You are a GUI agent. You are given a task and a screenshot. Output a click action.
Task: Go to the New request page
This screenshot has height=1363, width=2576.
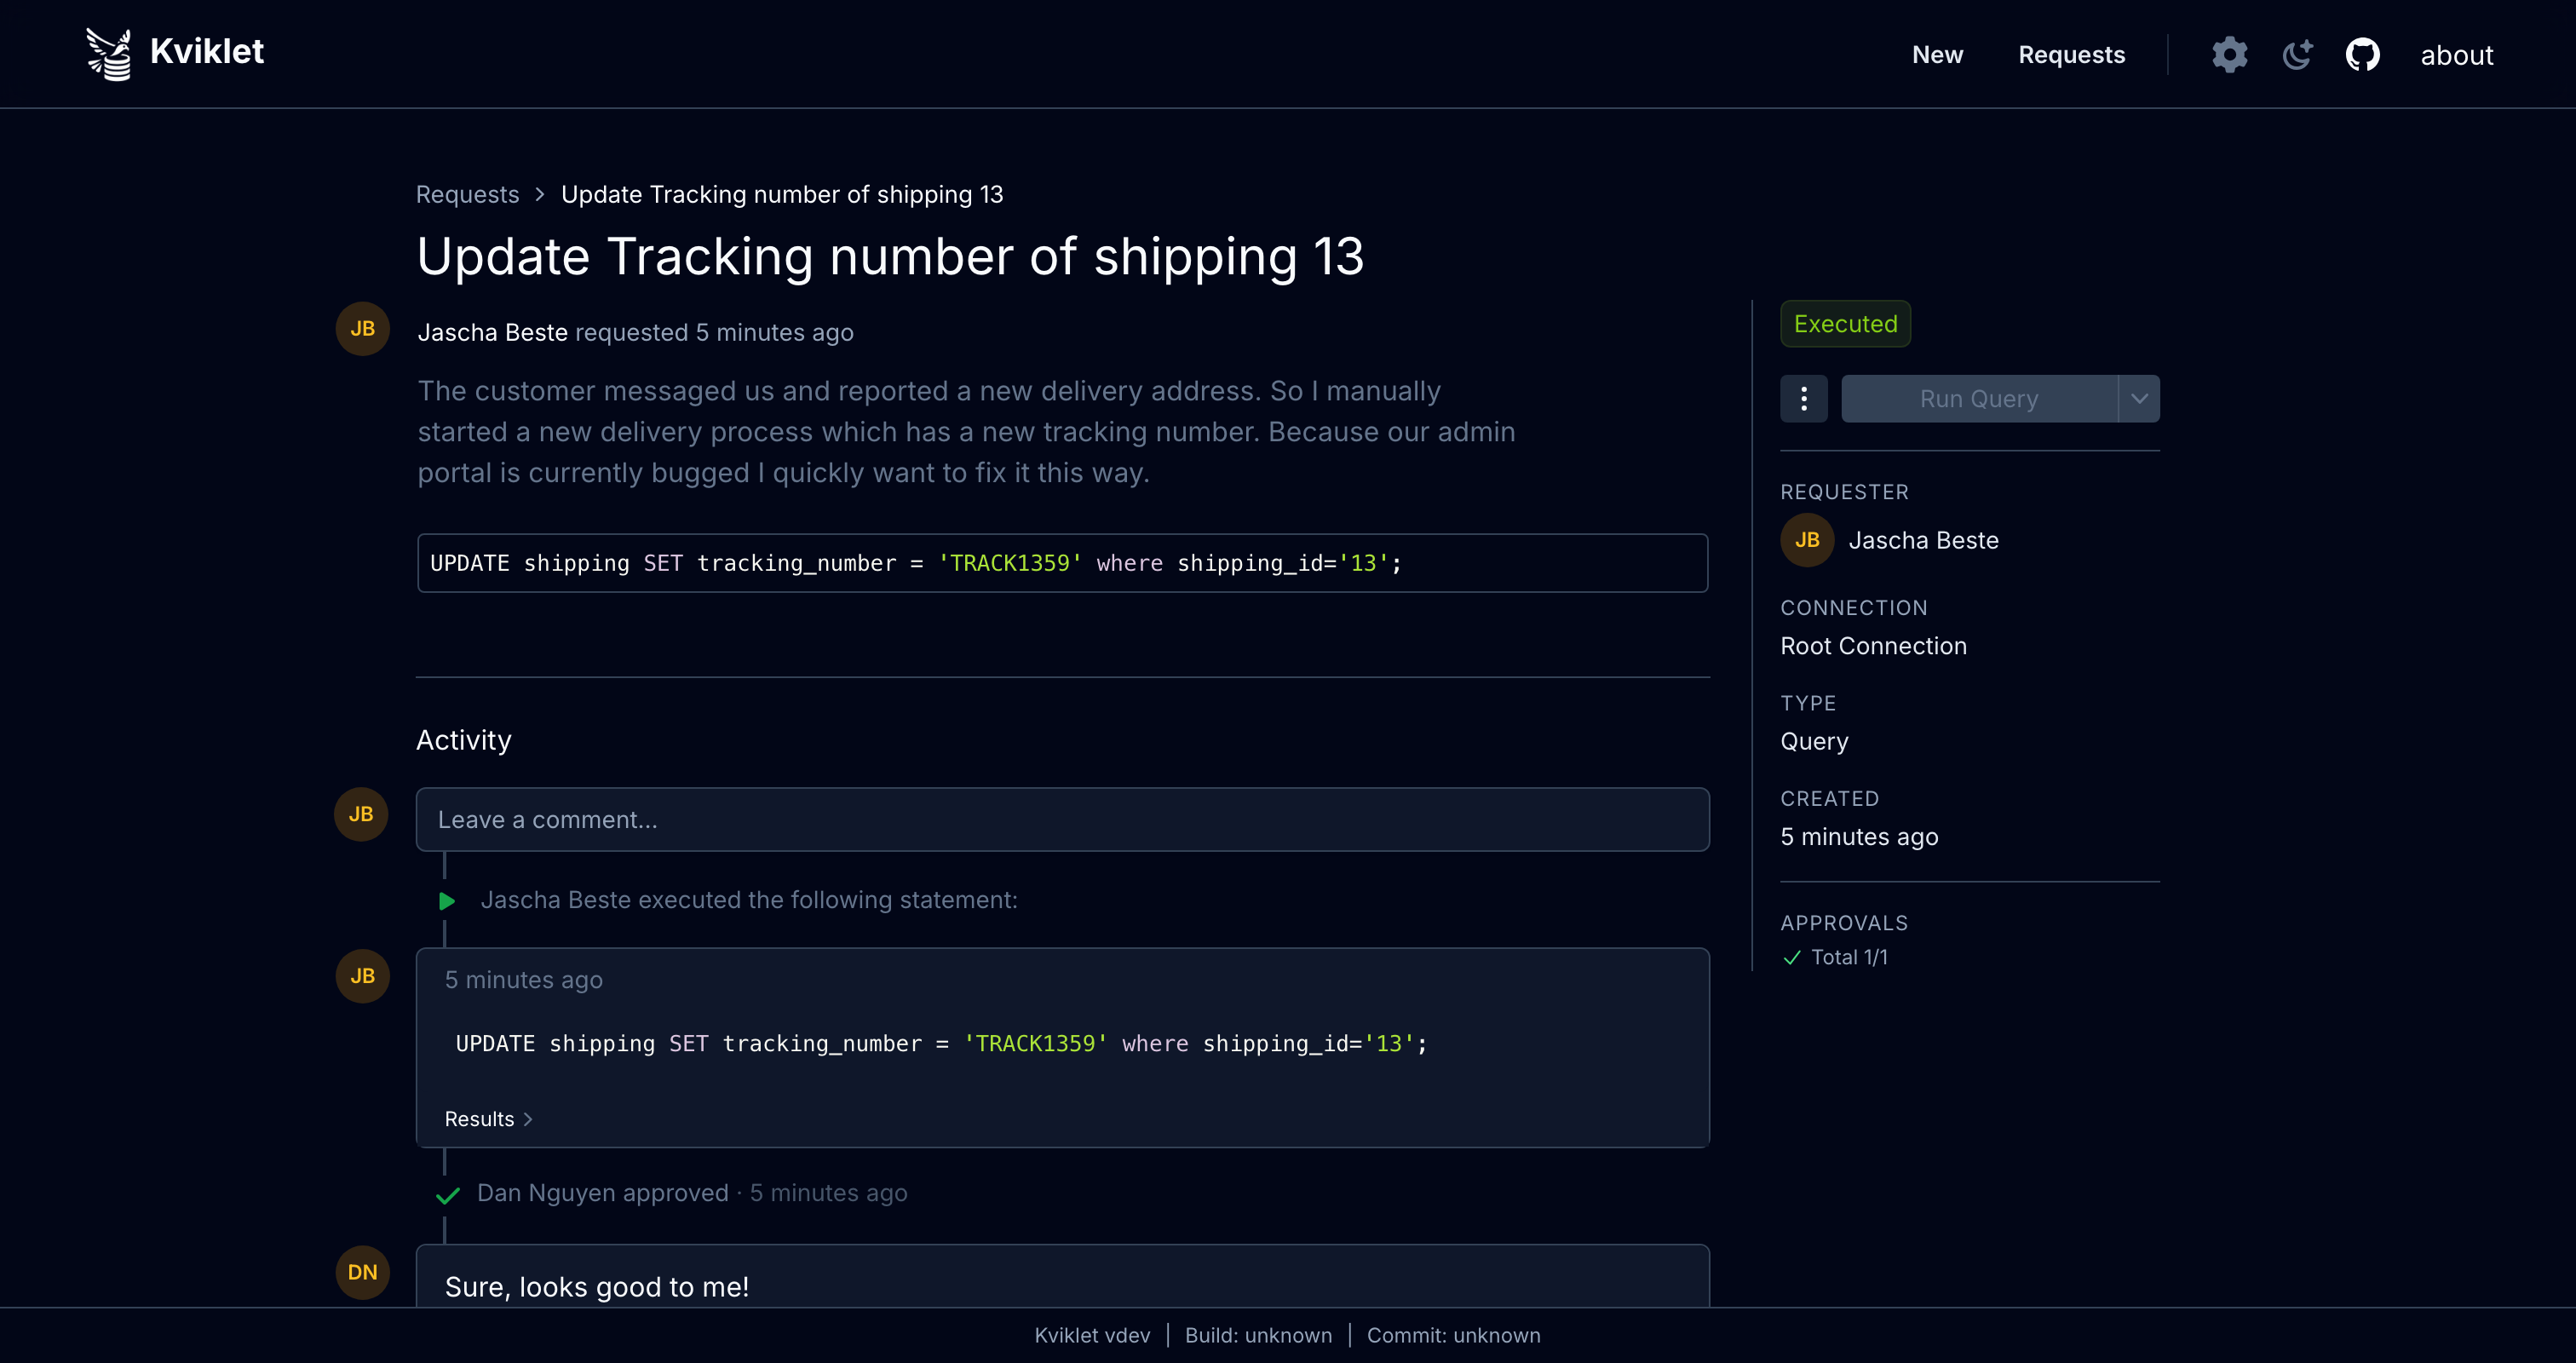pyautogui.click(x=1937, y=55)
